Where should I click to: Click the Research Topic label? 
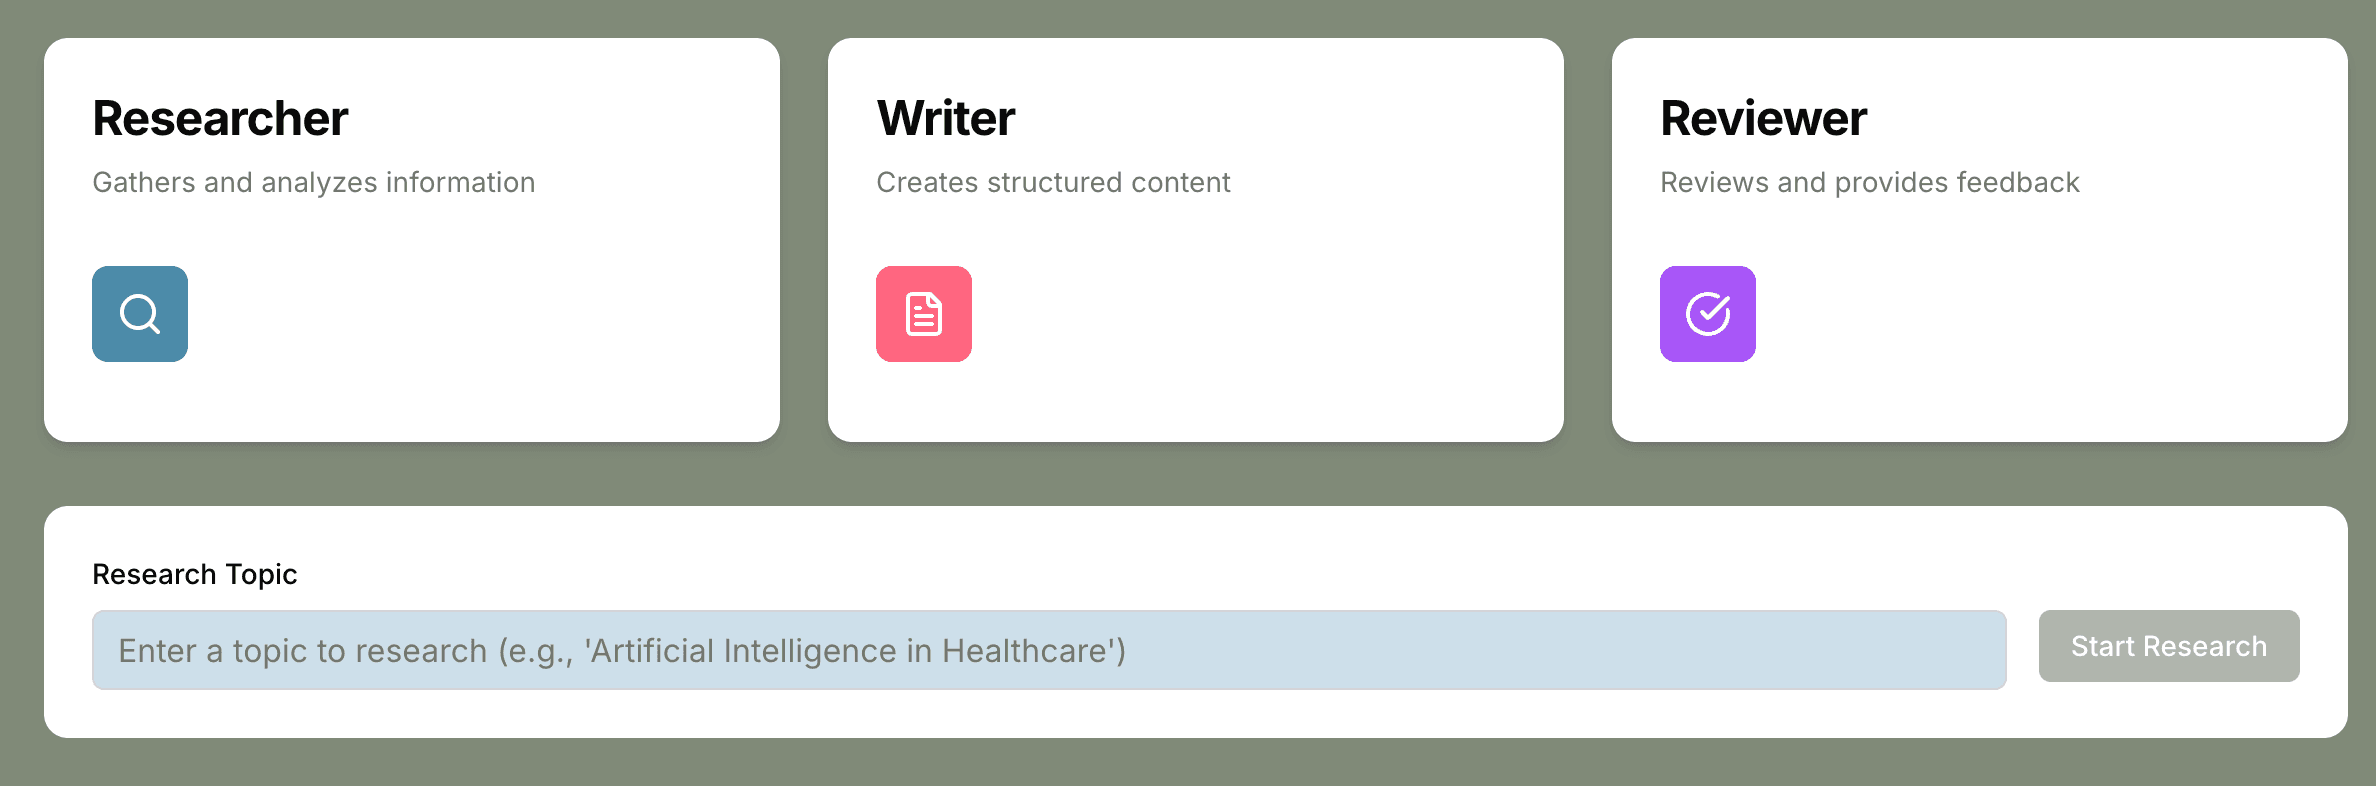(x=195, y=574)
